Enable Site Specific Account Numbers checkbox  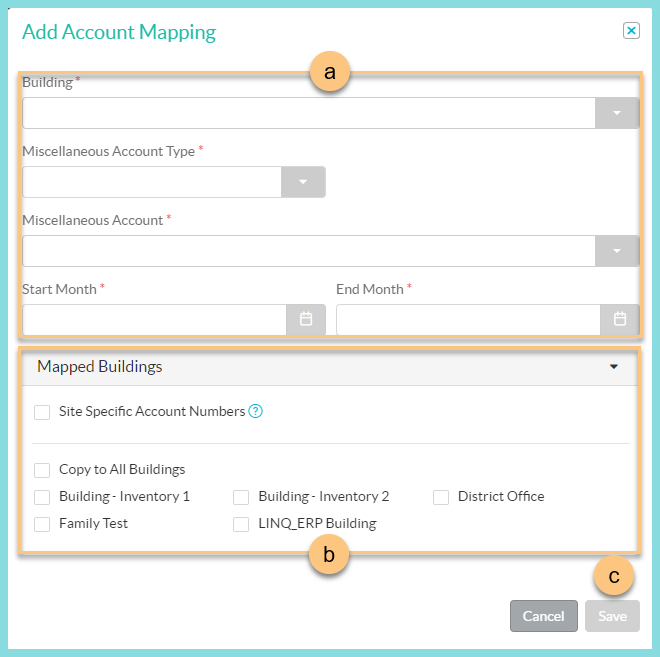pyautogui.click(x=42, y=412)
